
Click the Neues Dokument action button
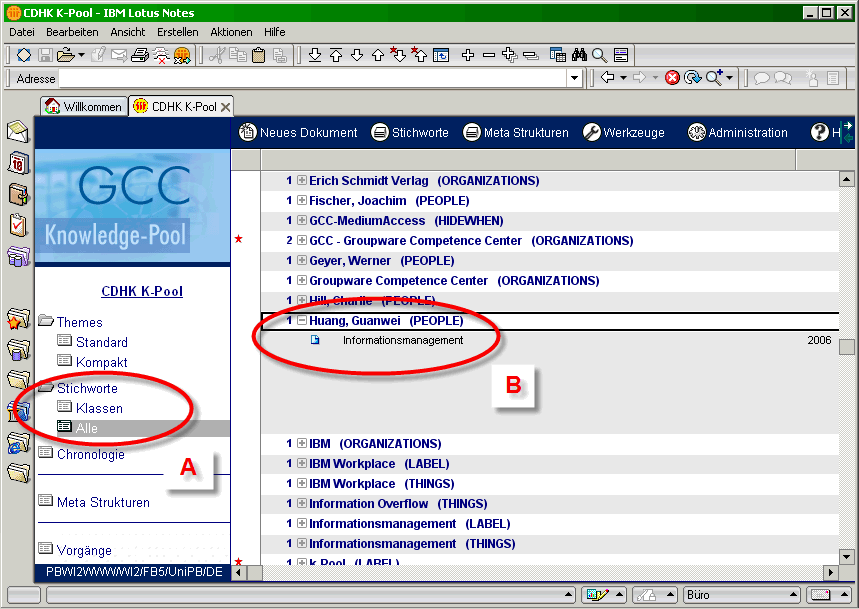[x=298, y=133]
